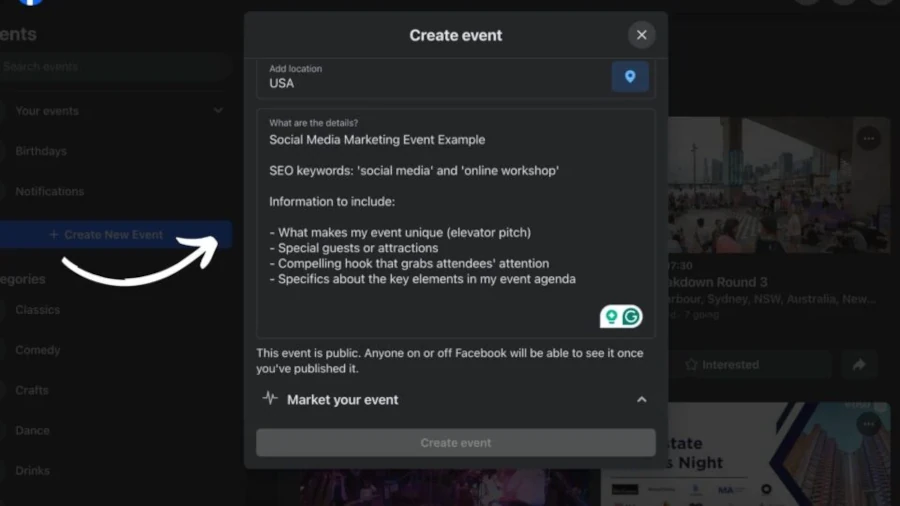This screenshot has width=900, height=506.
Task: Click the location pin icon button
Action: pyautogui.click(x=630, y=76)
